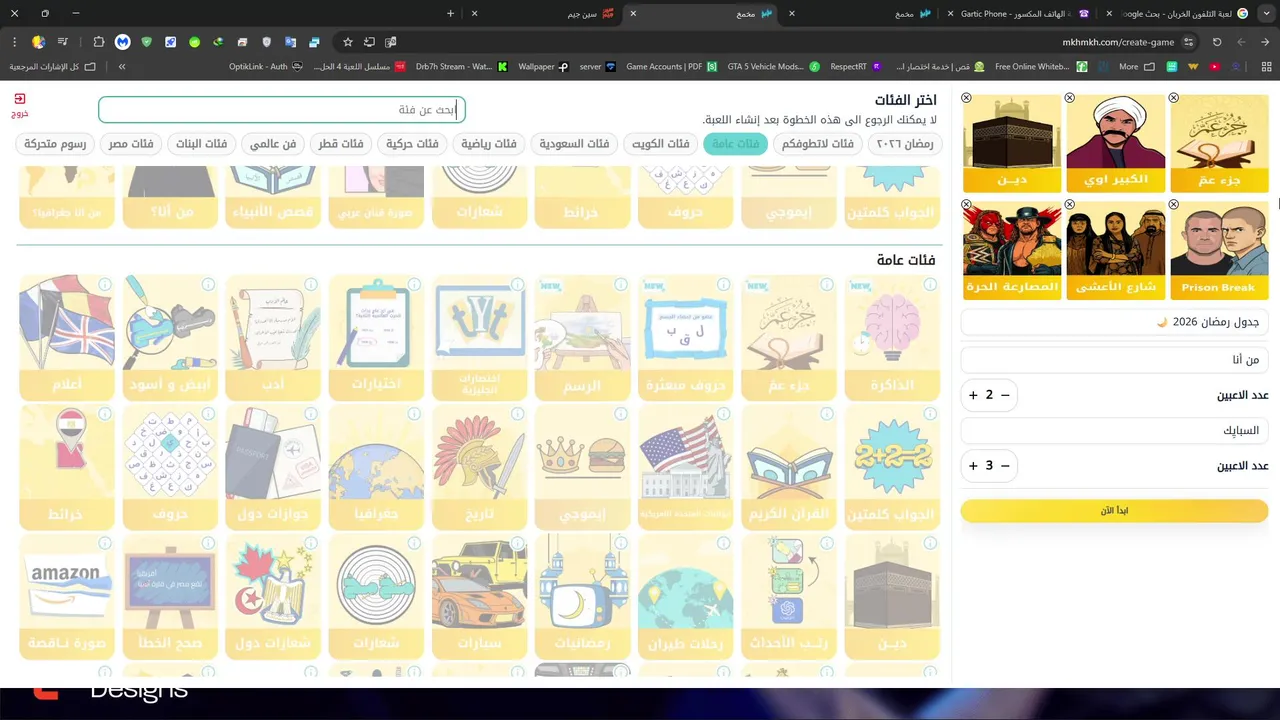This screenshot has height=720, width=1280.
Task: Increase player count for السبايك team
Action: [973, 466]
